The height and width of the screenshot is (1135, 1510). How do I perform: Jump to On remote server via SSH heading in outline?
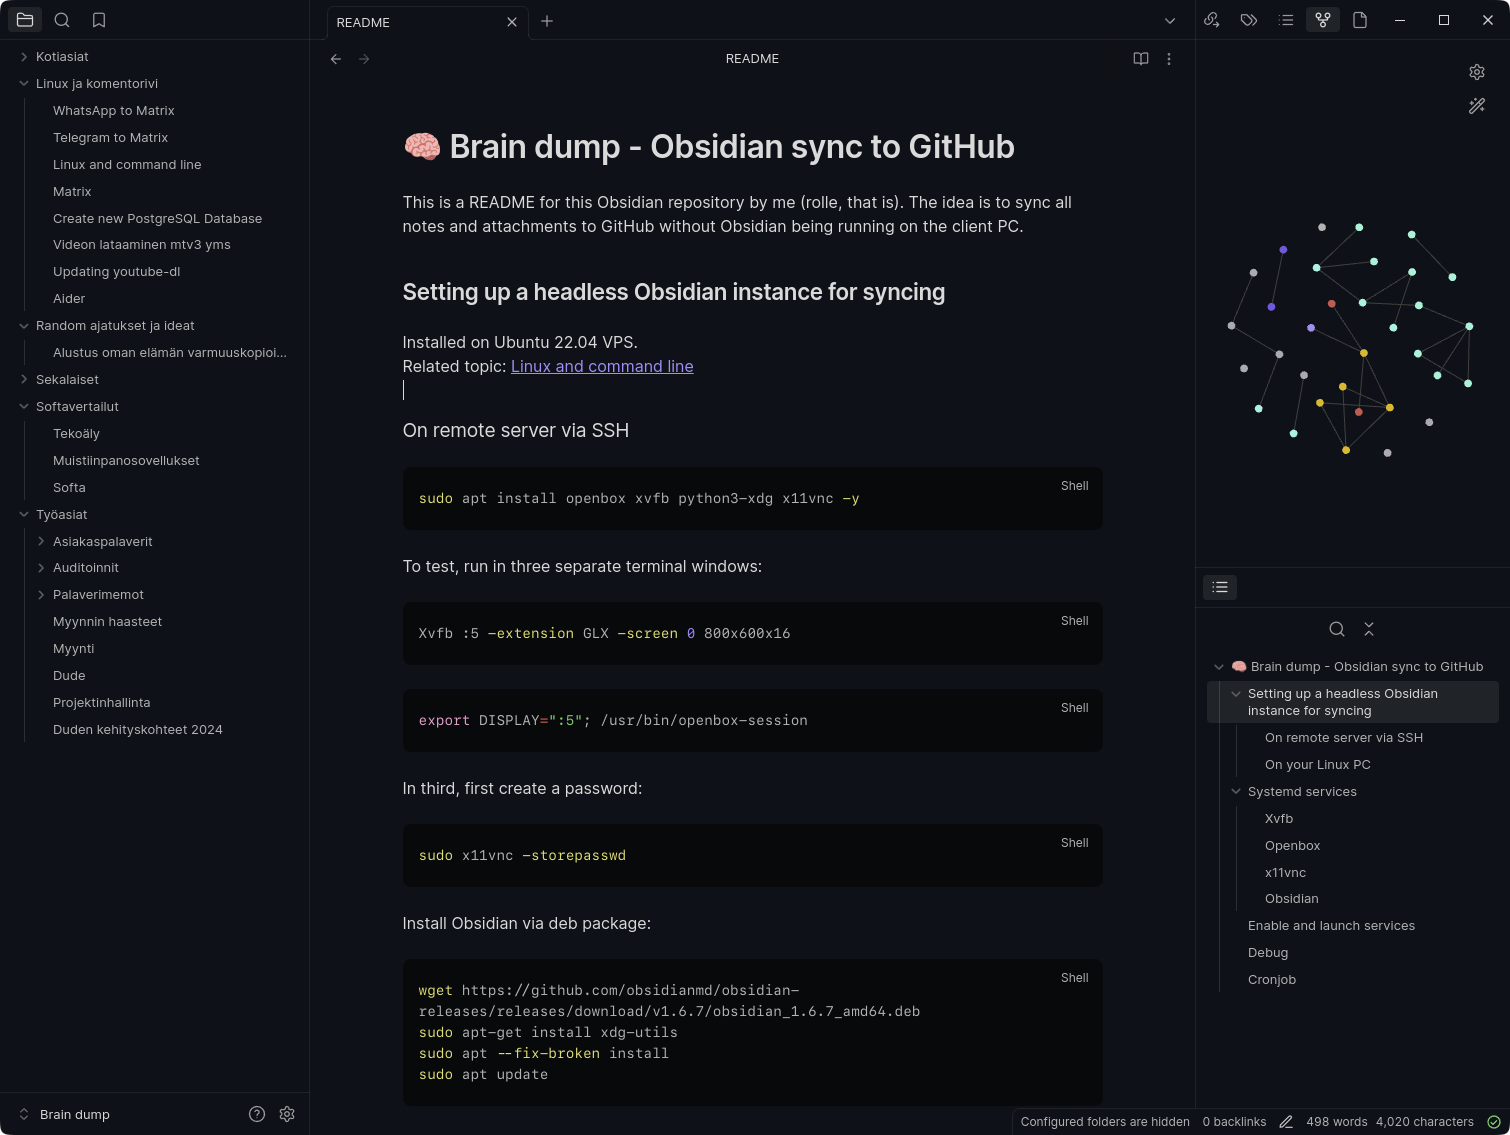(x=1343, y=738)
